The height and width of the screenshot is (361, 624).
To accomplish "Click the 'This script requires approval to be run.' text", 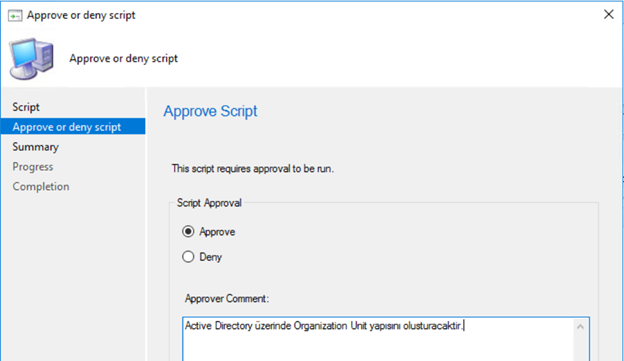I will [253, 169].
